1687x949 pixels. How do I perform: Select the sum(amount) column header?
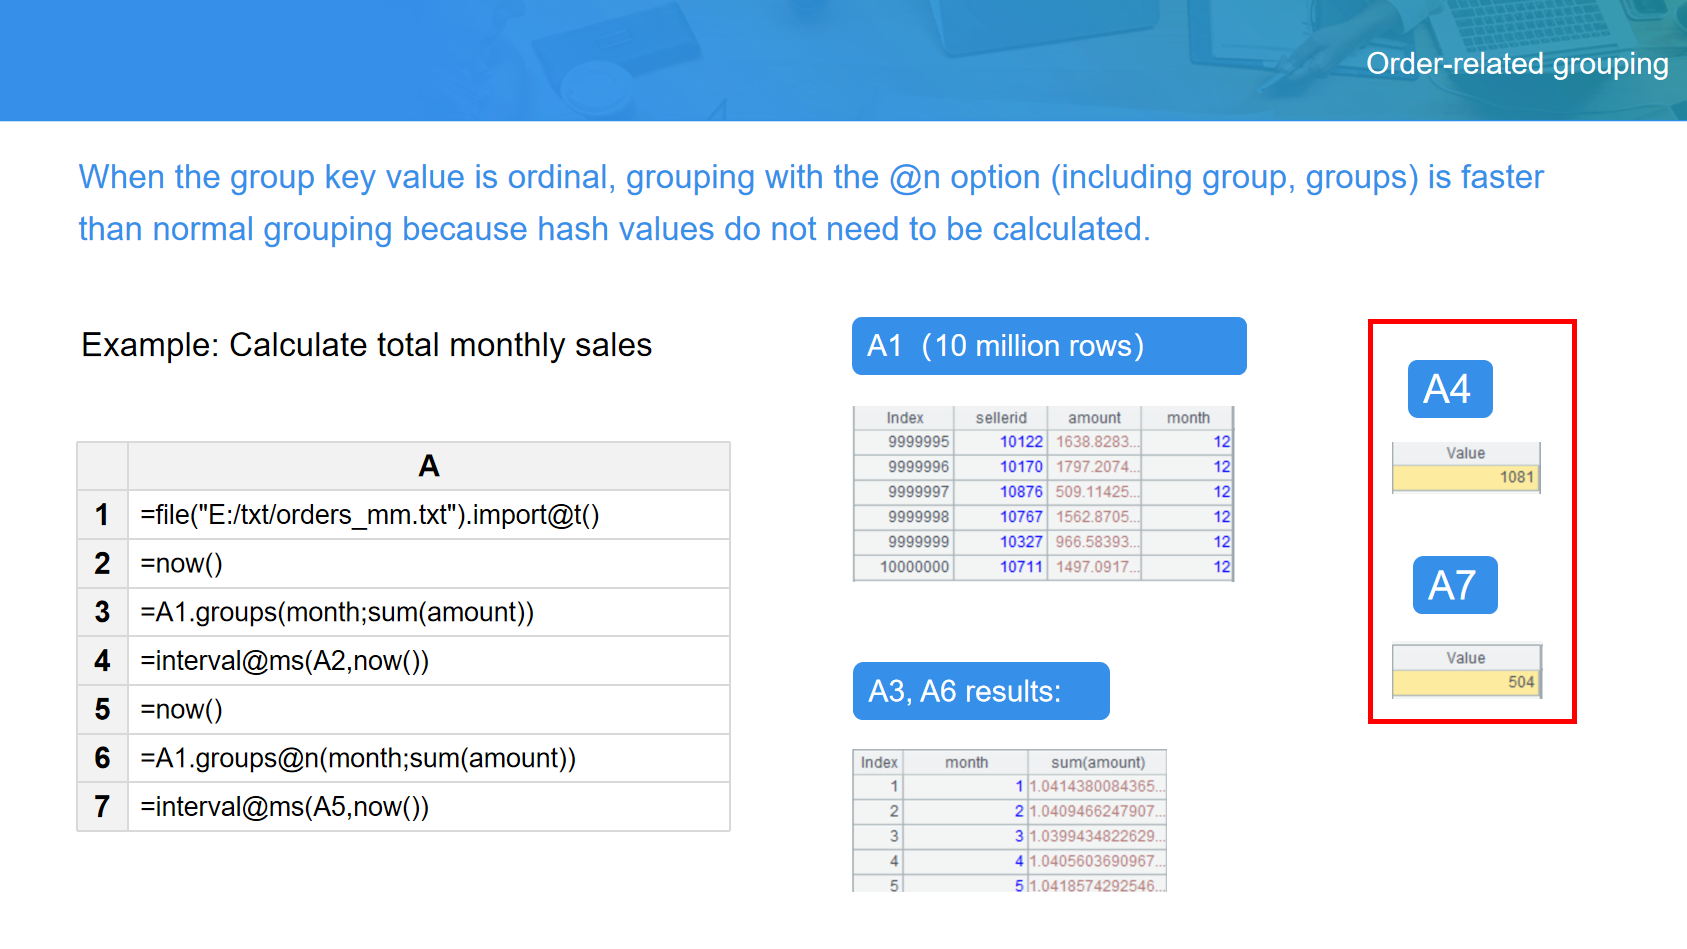(x=1097, y=762)
